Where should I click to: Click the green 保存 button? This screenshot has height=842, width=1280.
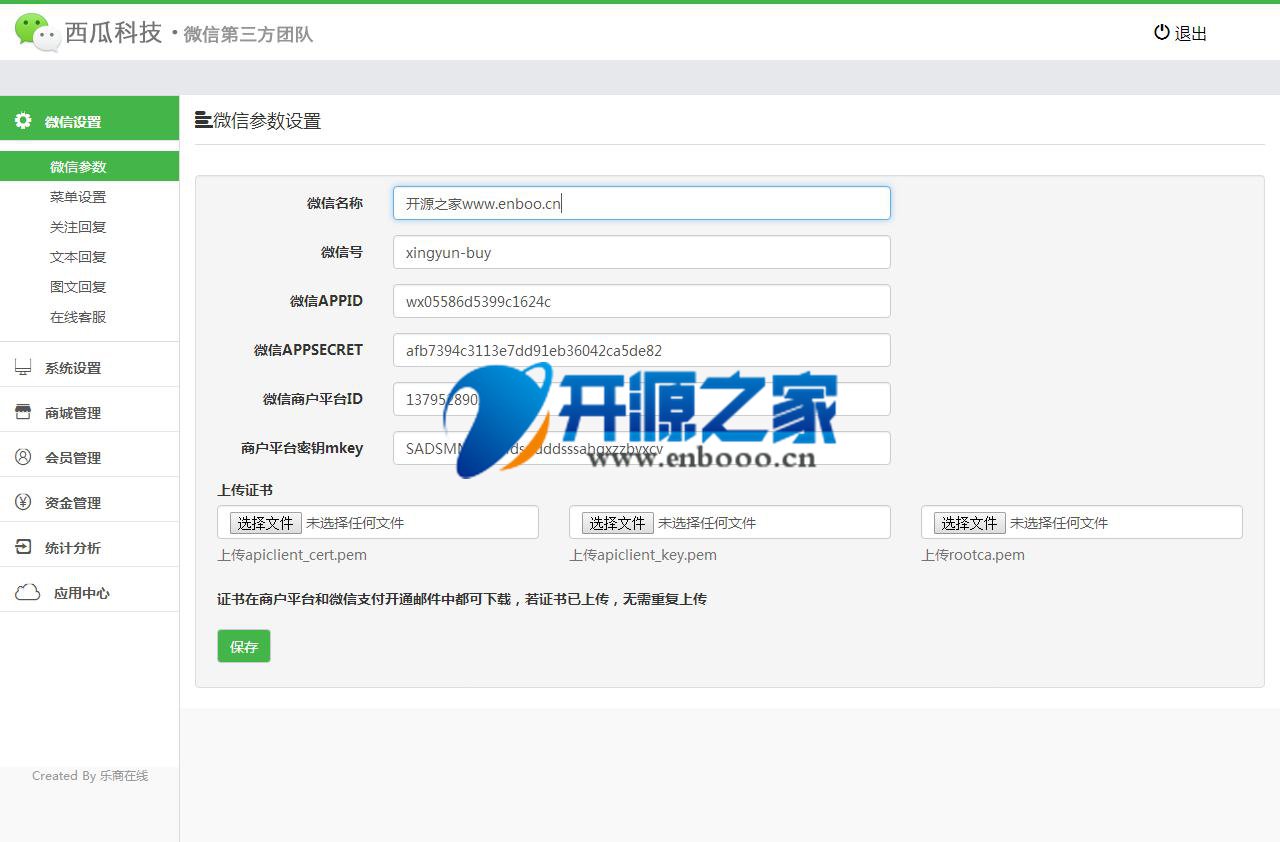coord(244,646)
